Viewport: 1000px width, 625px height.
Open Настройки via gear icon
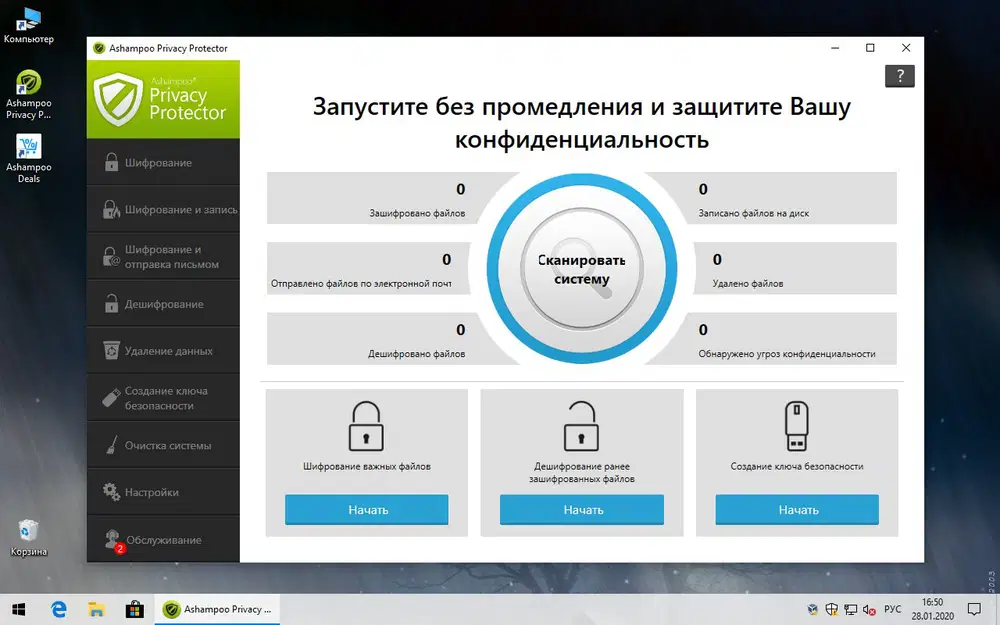tap(163, 490)
